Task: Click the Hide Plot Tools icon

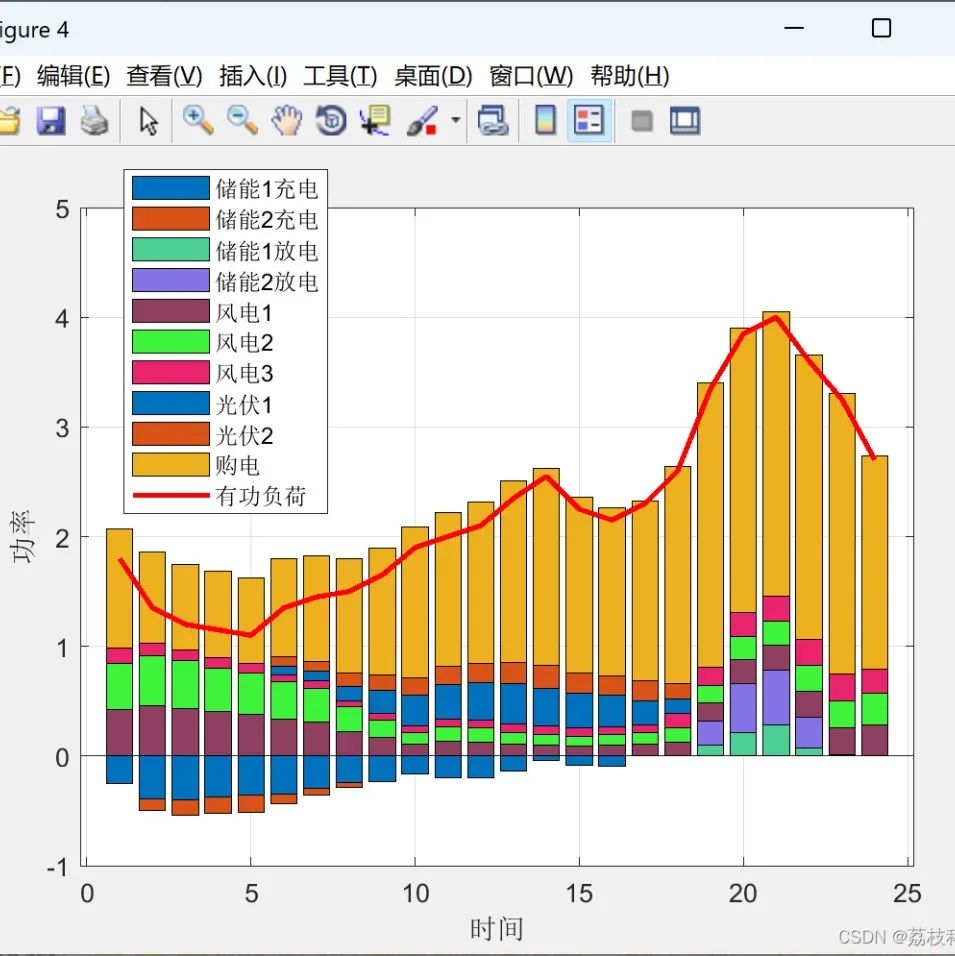Action: point(642,121)
